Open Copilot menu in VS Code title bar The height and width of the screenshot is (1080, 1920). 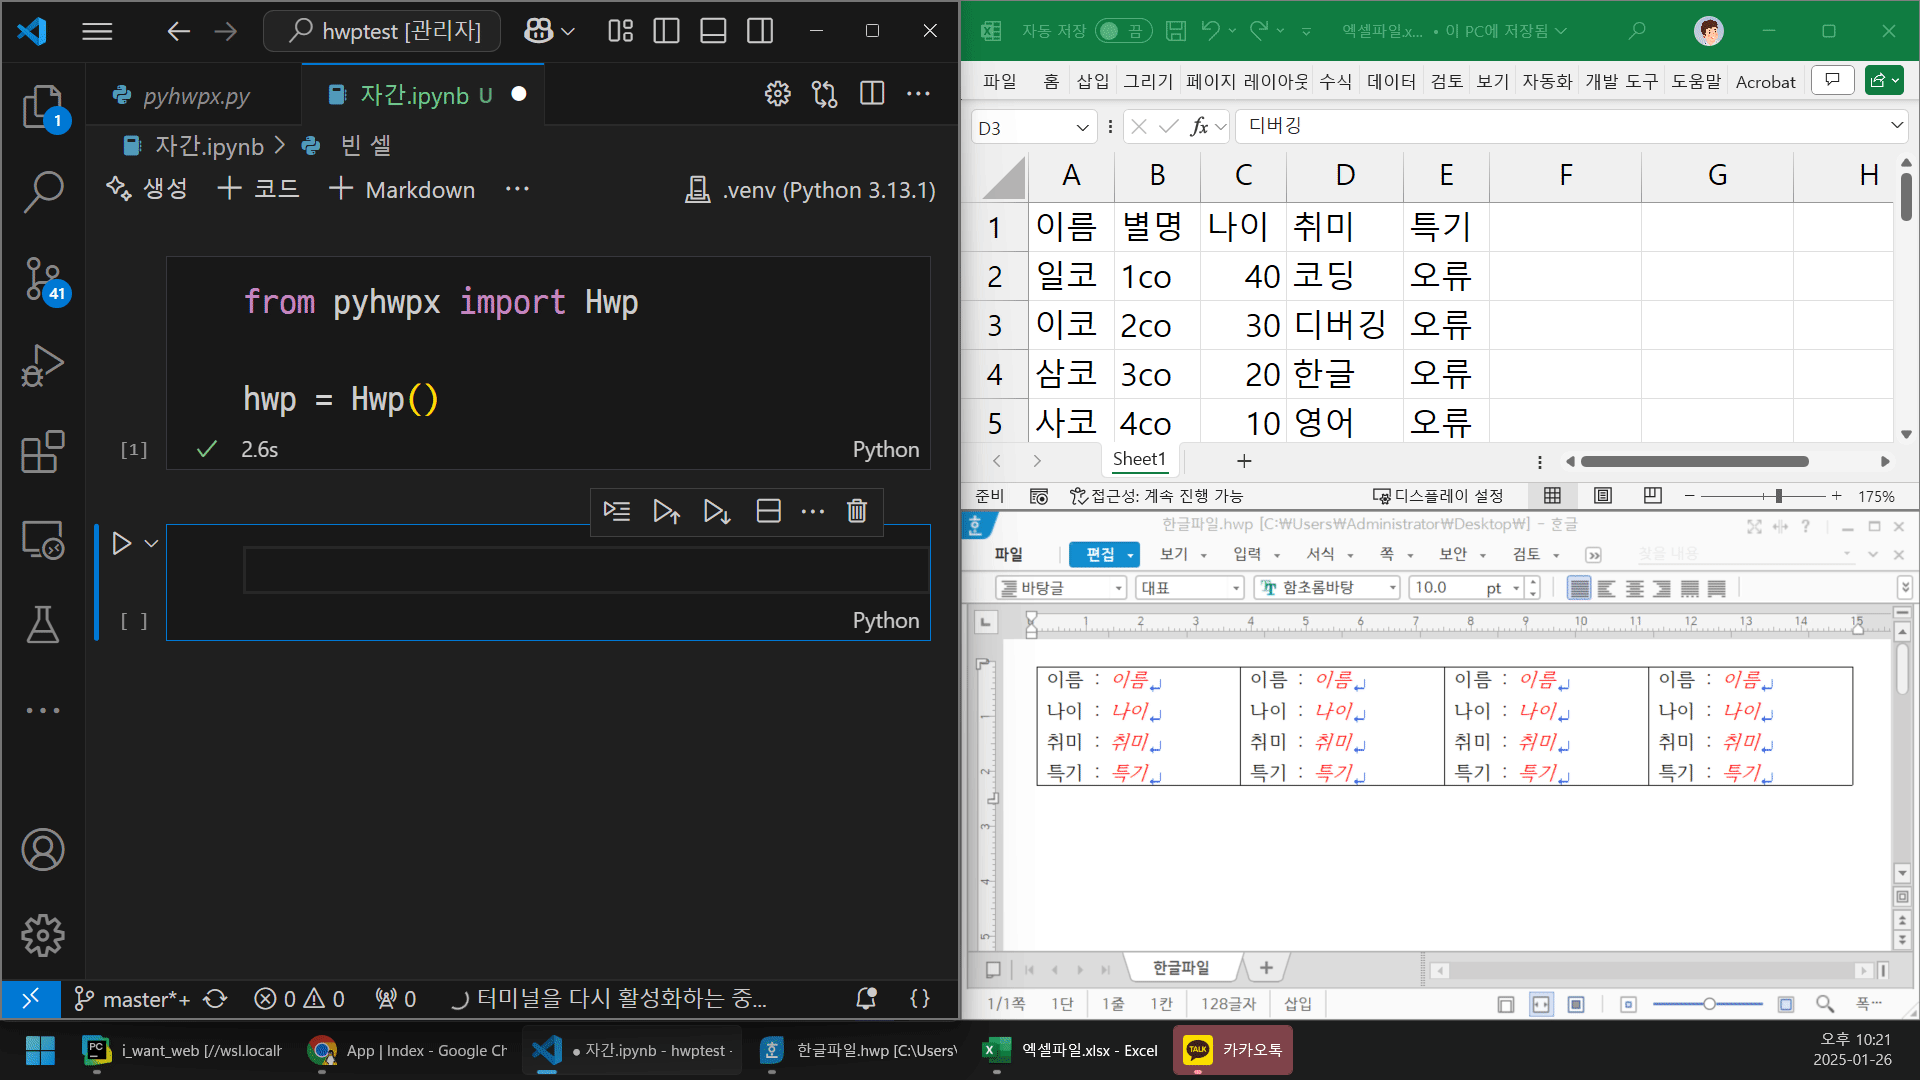(549, 31)
